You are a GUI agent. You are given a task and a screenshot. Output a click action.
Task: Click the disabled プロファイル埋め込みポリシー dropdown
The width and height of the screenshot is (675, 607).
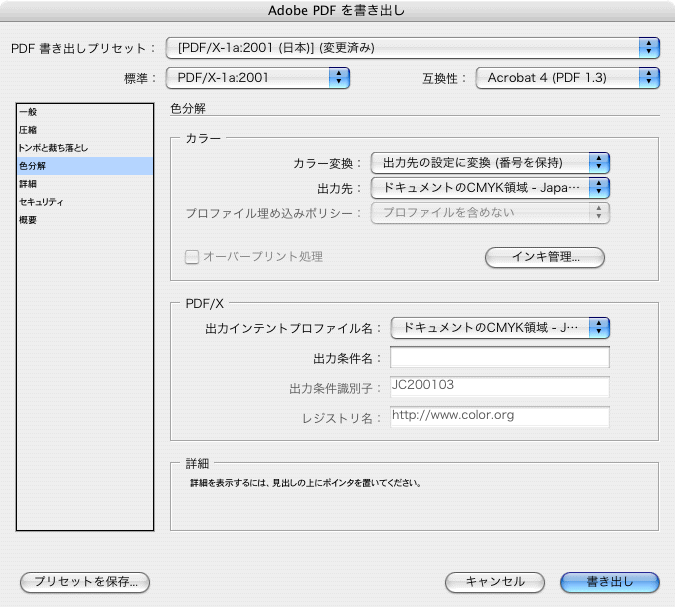(x=490, y=213)
